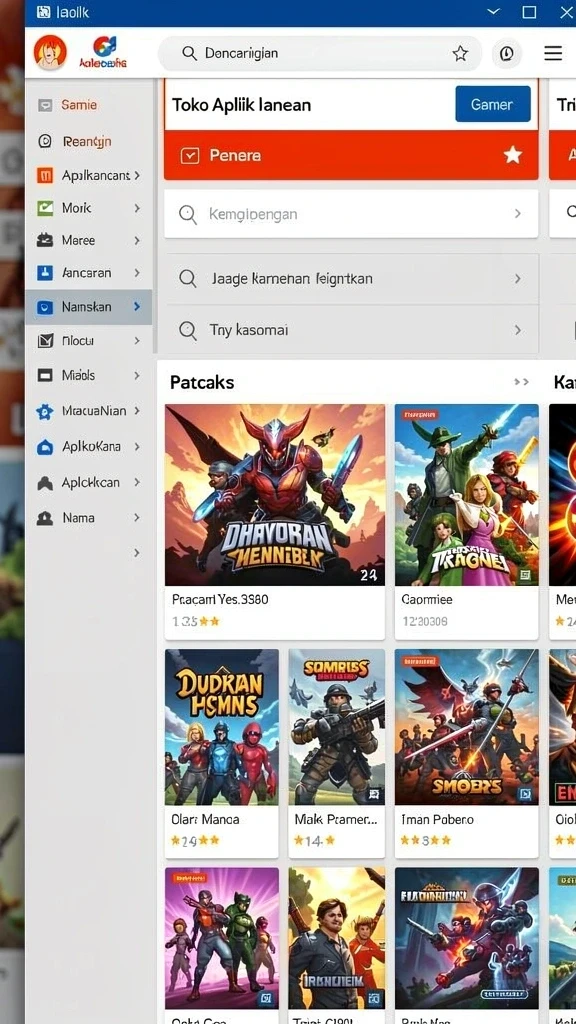Select Nama in the sidebar
Screen dimensions: 576x1024
click(x=78, y=518)
